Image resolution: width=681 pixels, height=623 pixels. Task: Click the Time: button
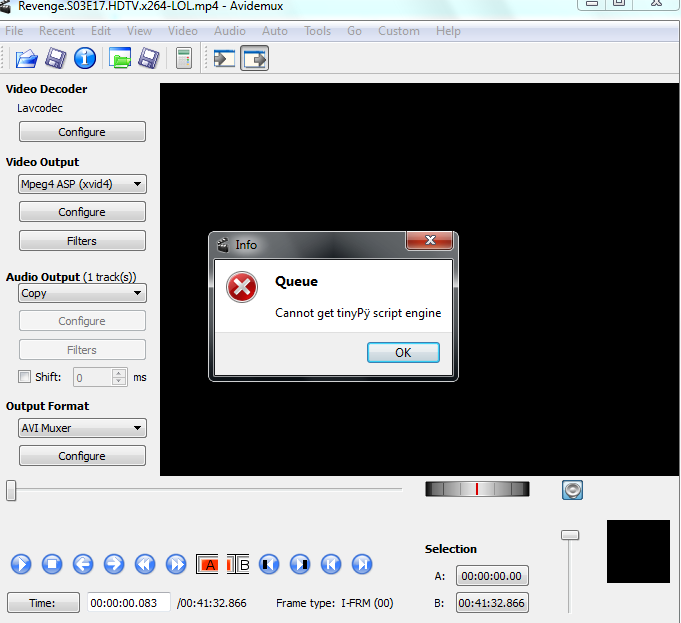(43, 603)
